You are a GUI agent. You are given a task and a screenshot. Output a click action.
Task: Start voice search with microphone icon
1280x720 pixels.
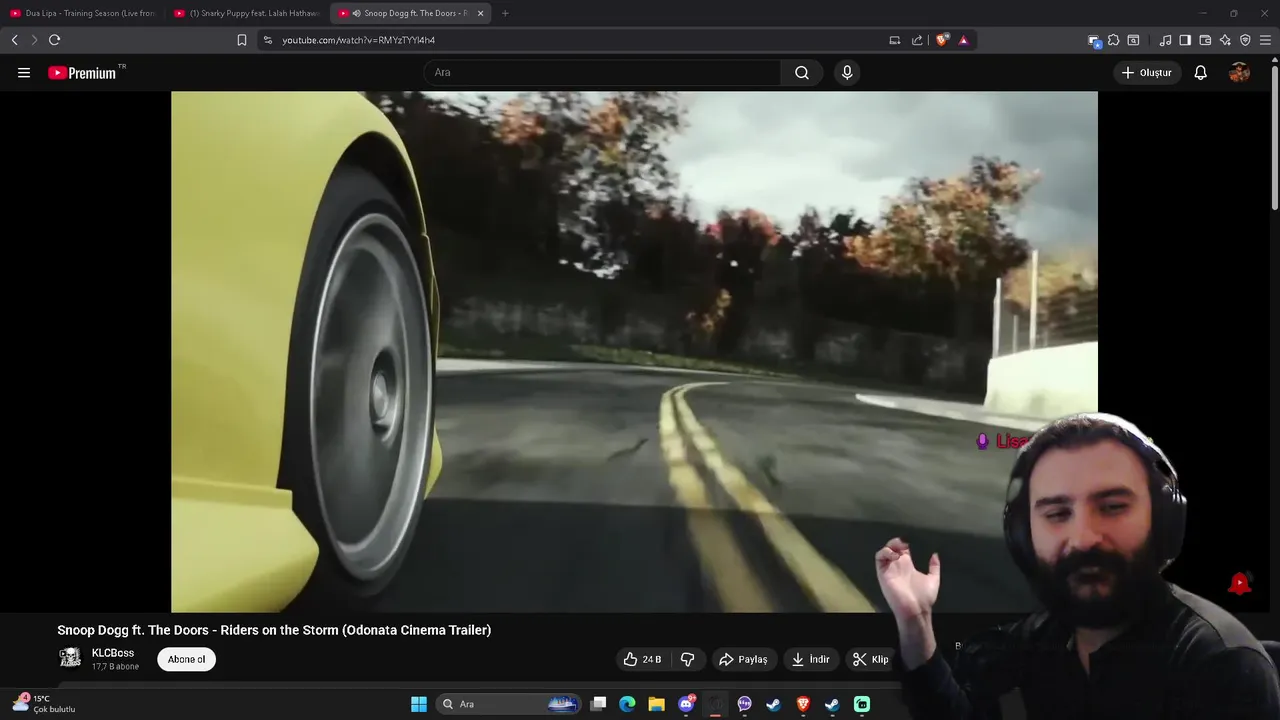point(847,72)
